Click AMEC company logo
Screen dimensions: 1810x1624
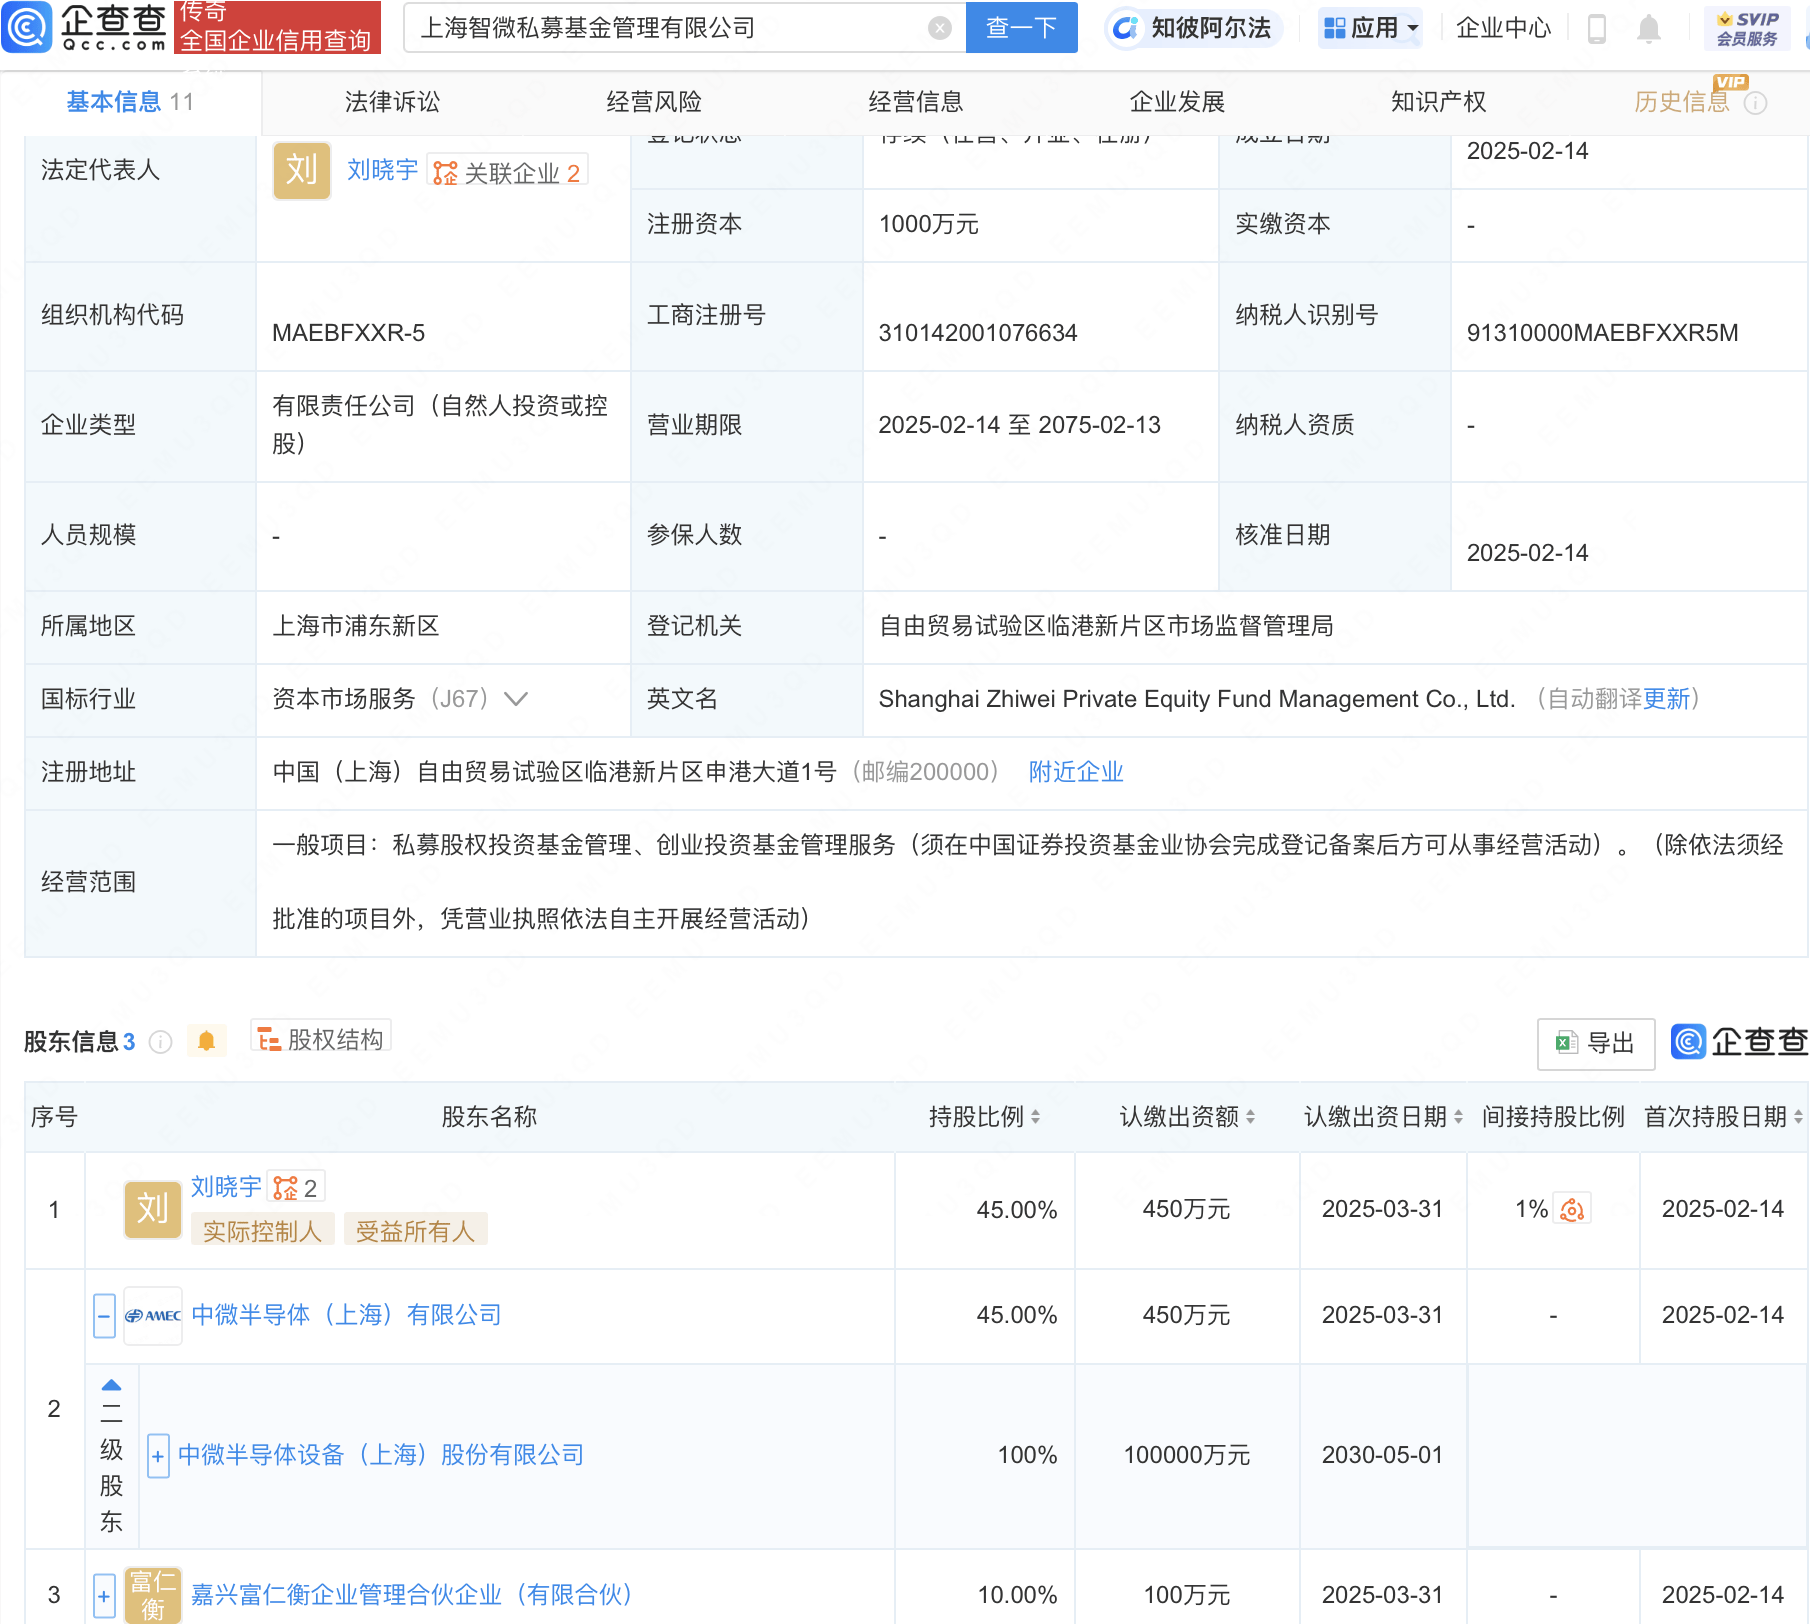tap(152, 1316)
